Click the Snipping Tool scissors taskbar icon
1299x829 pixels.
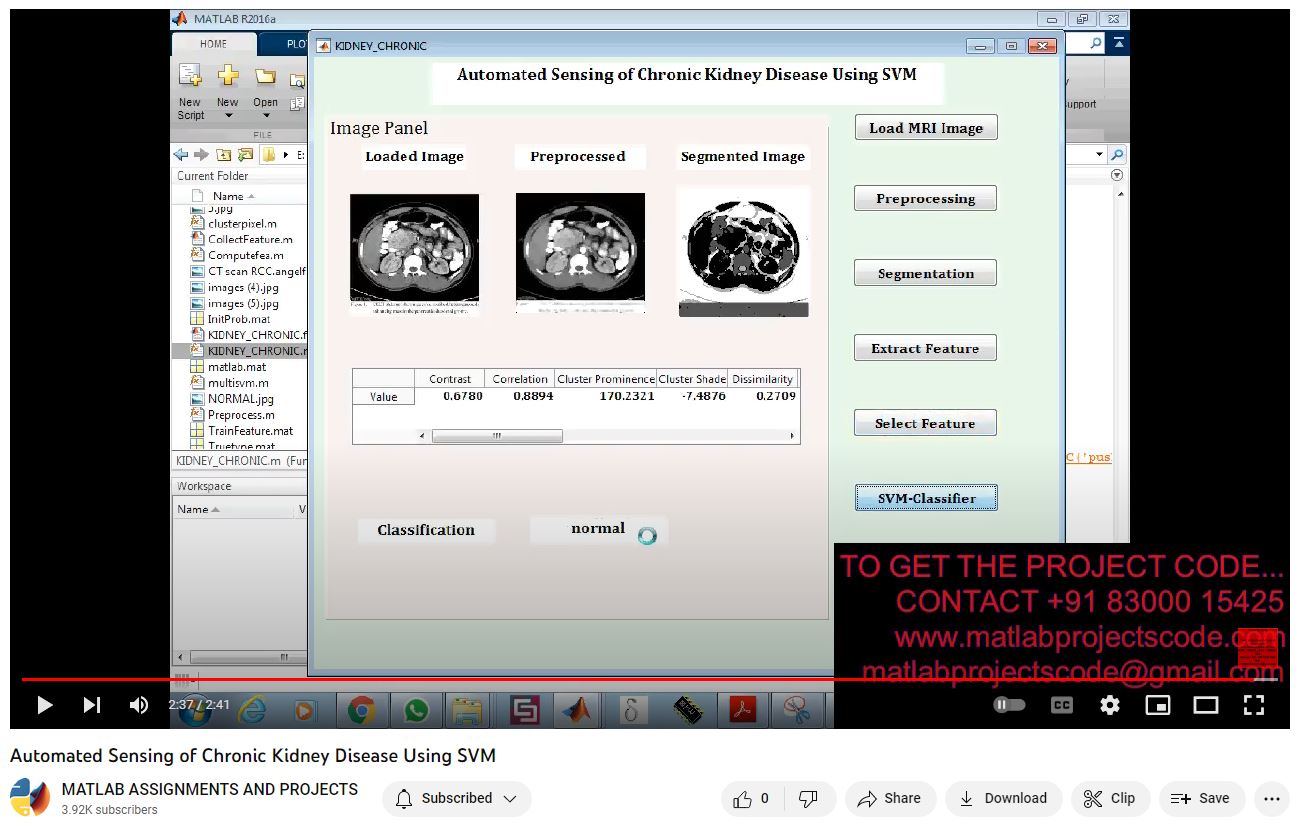pos(797,710)
